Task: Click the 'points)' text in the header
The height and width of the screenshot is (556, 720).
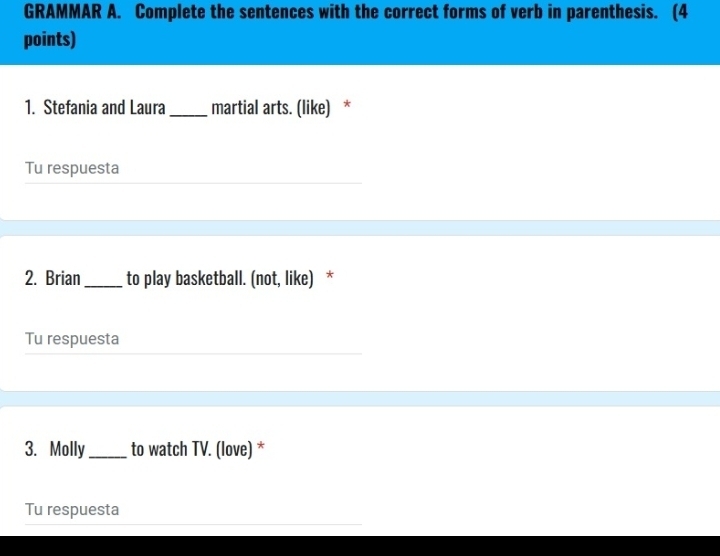Action: coord(49,41)
